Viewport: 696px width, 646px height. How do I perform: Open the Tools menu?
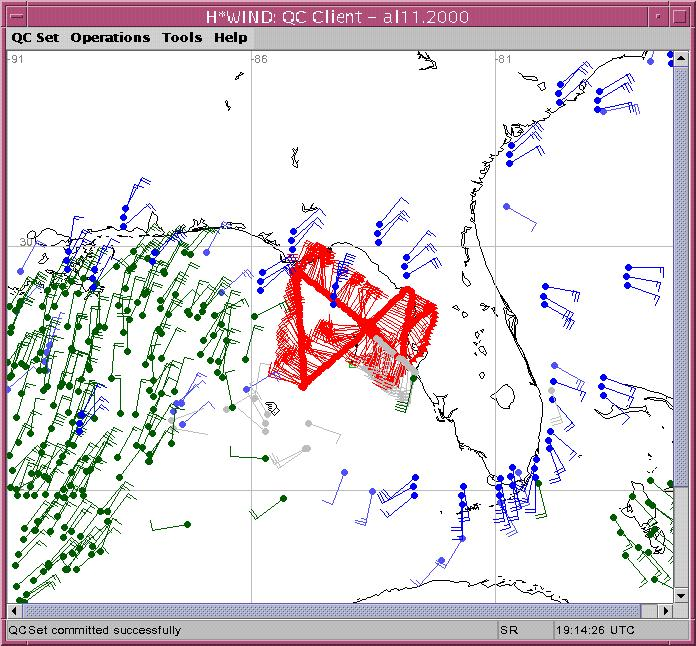[x=182, y=38]
